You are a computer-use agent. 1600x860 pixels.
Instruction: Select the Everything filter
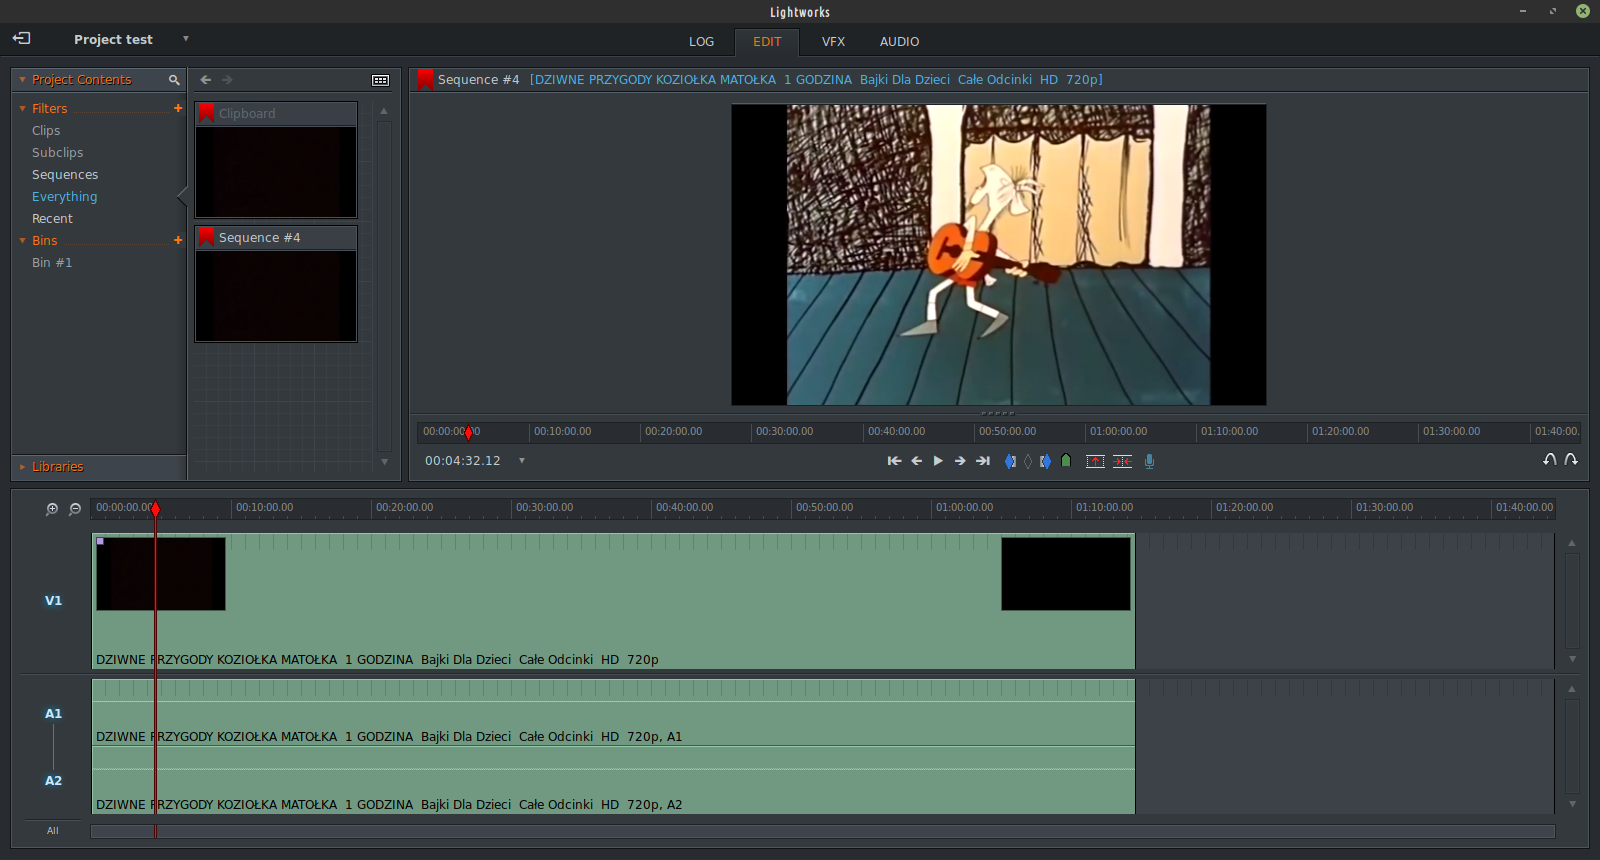tap(65, 197)
